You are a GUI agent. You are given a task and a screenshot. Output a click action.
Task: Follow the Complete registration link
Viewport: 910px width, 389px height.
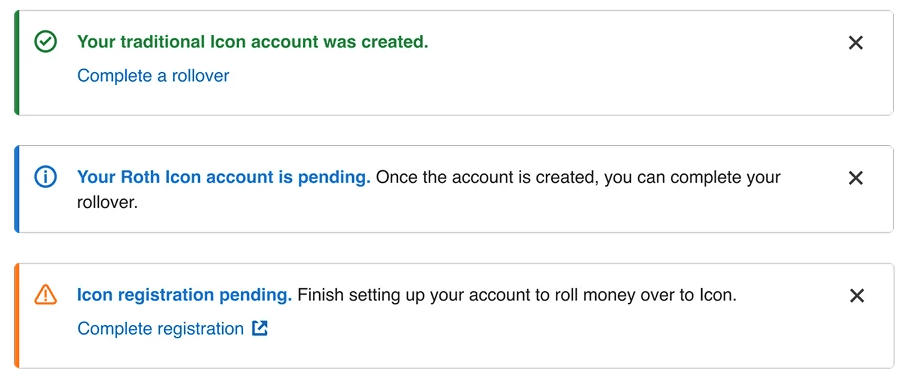[161, 329]
